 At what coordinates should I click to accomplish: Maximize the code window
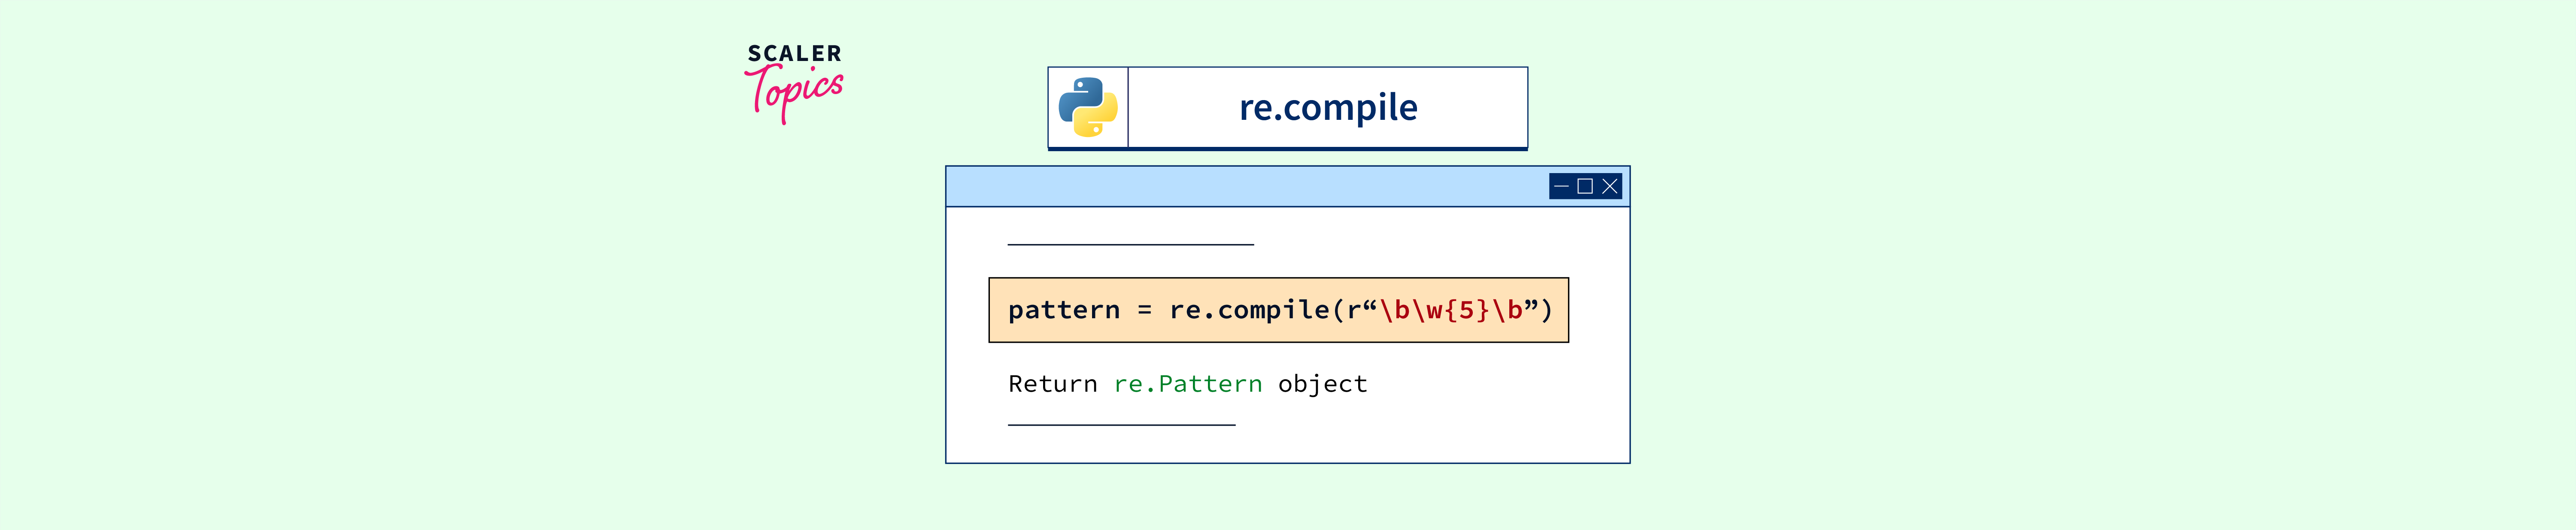coord(1585,186)
